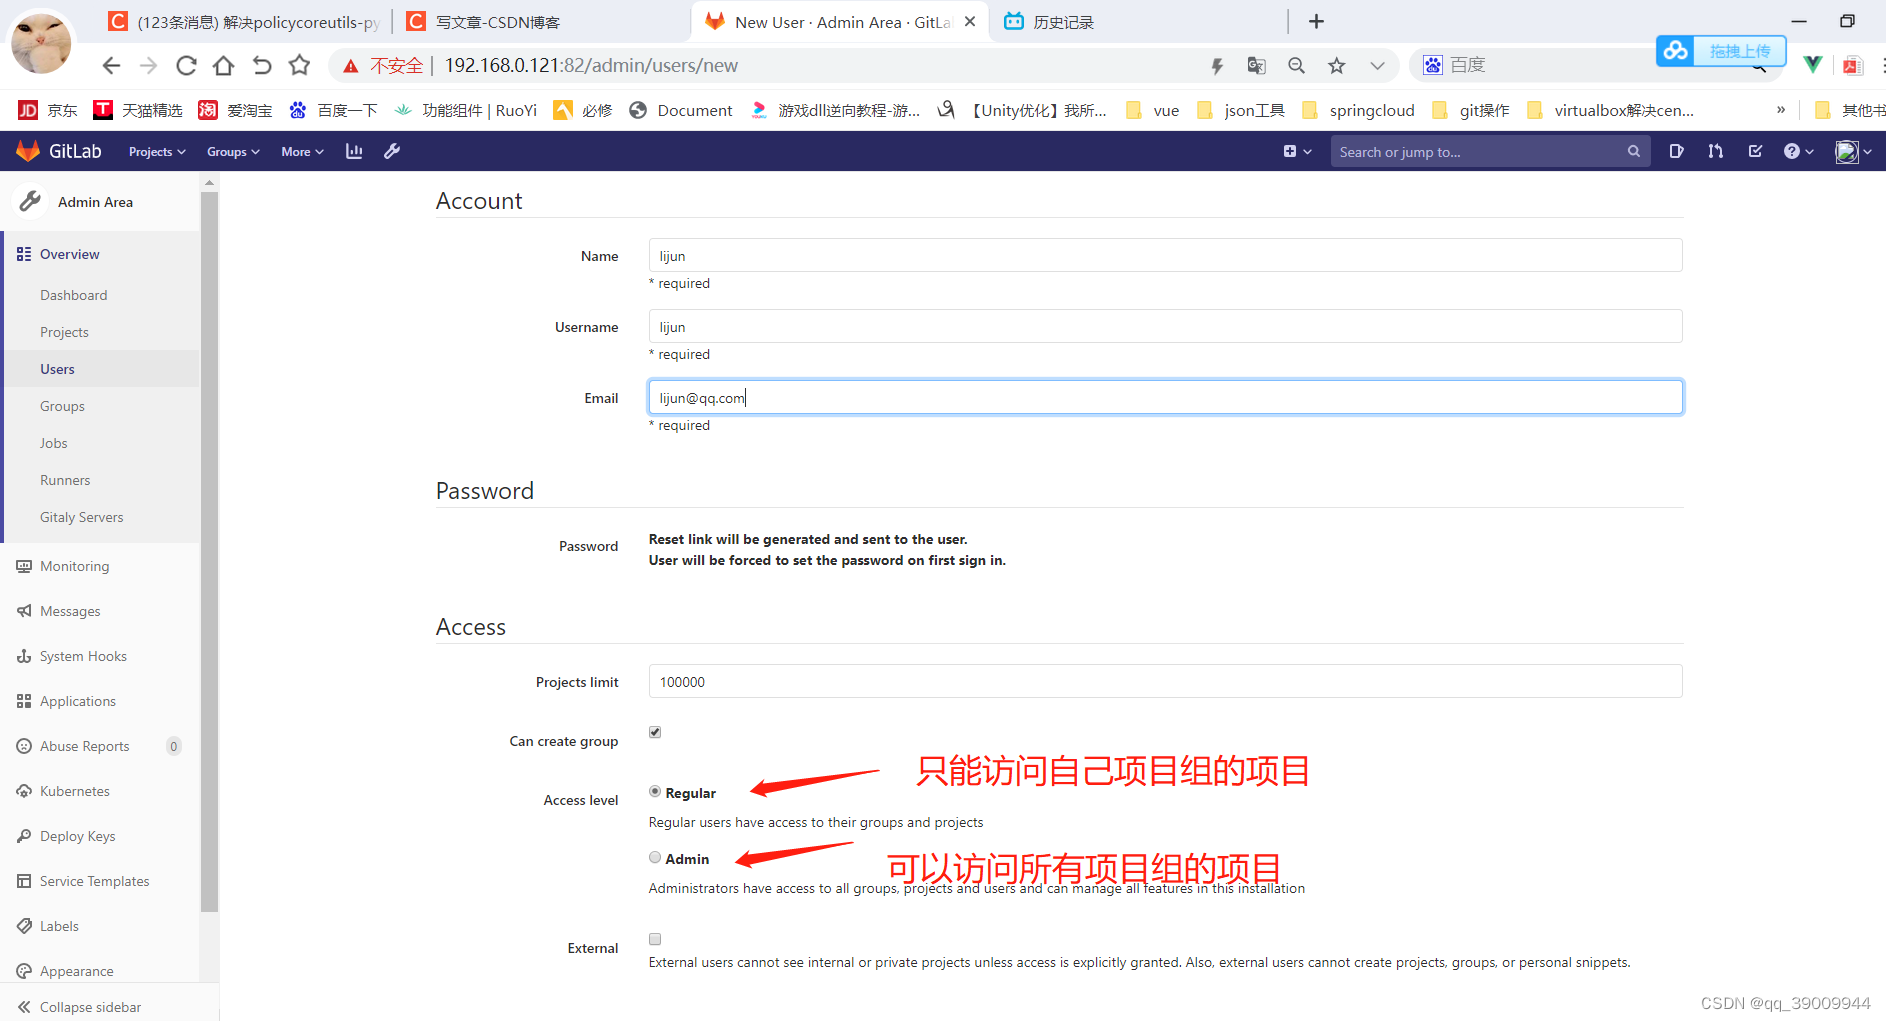This screenshot has height=1021, width=1886.
Task: Open merge requests icon in navbar
Action: (x=1716, y=151)
